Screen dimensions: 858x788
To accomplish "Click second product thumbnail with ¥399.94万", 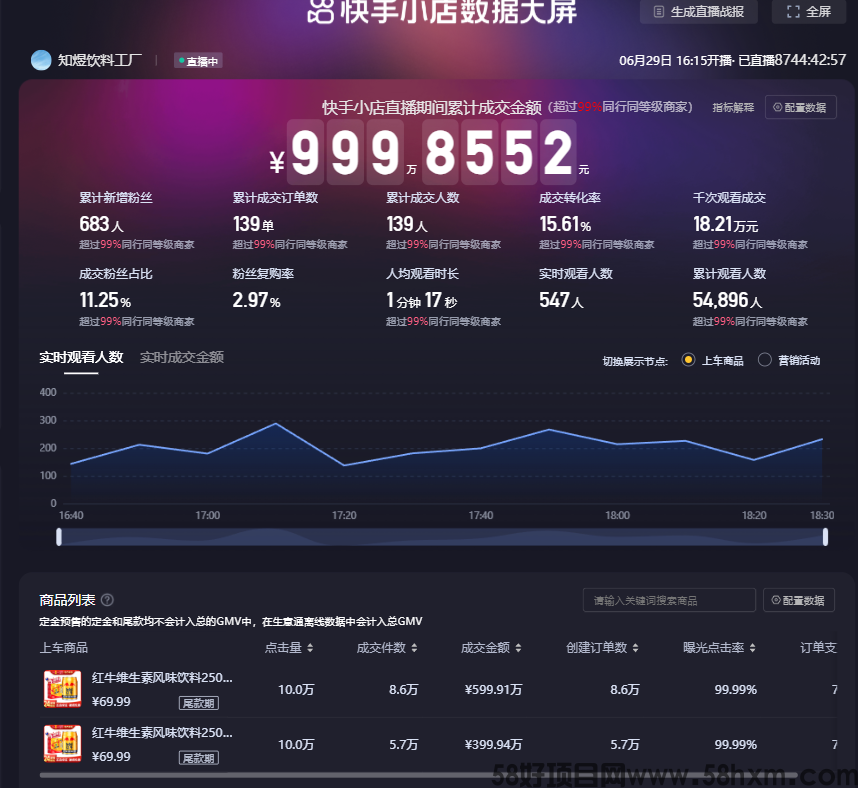I will 62,744.
